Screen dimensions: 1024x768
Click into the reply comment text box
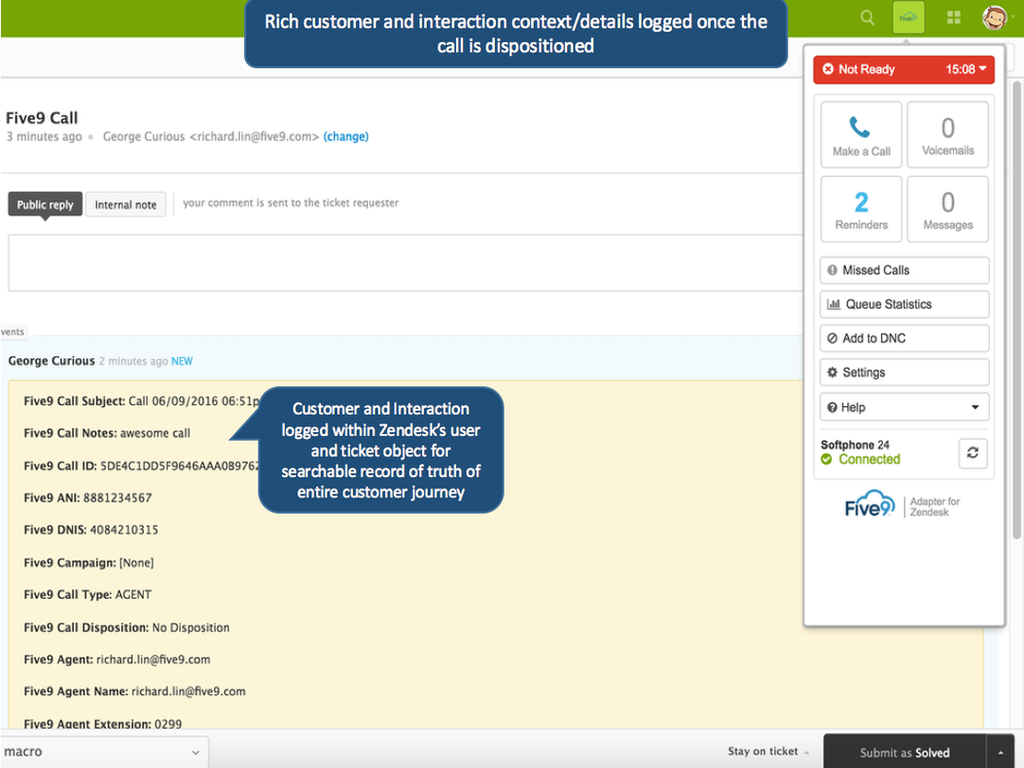tap(400, 262)
